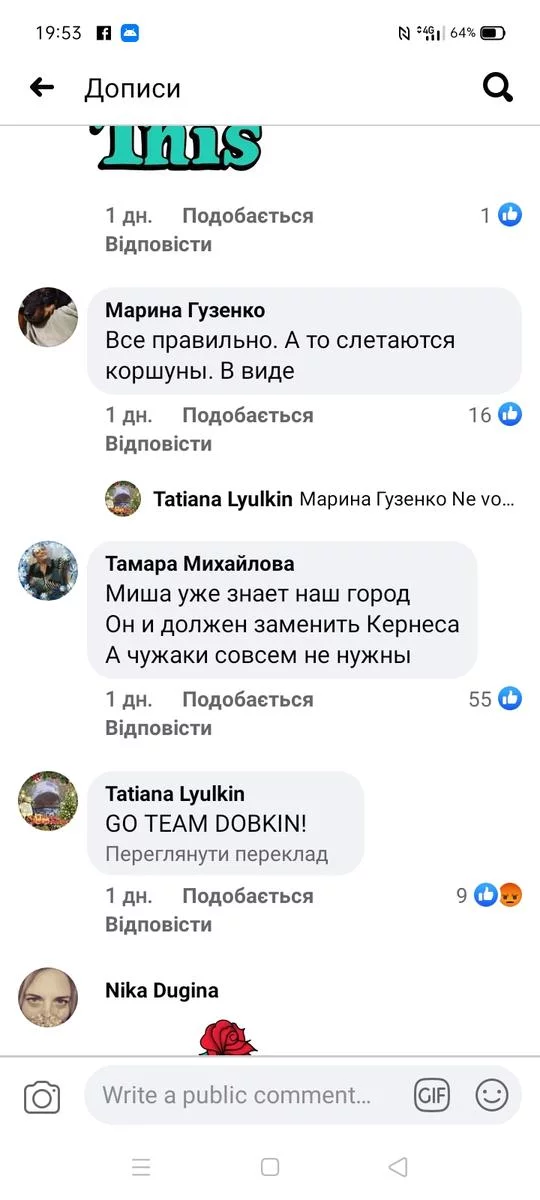Open Nika Dugina's profile name
540x1200 pixels.
(x=162, y=990)
